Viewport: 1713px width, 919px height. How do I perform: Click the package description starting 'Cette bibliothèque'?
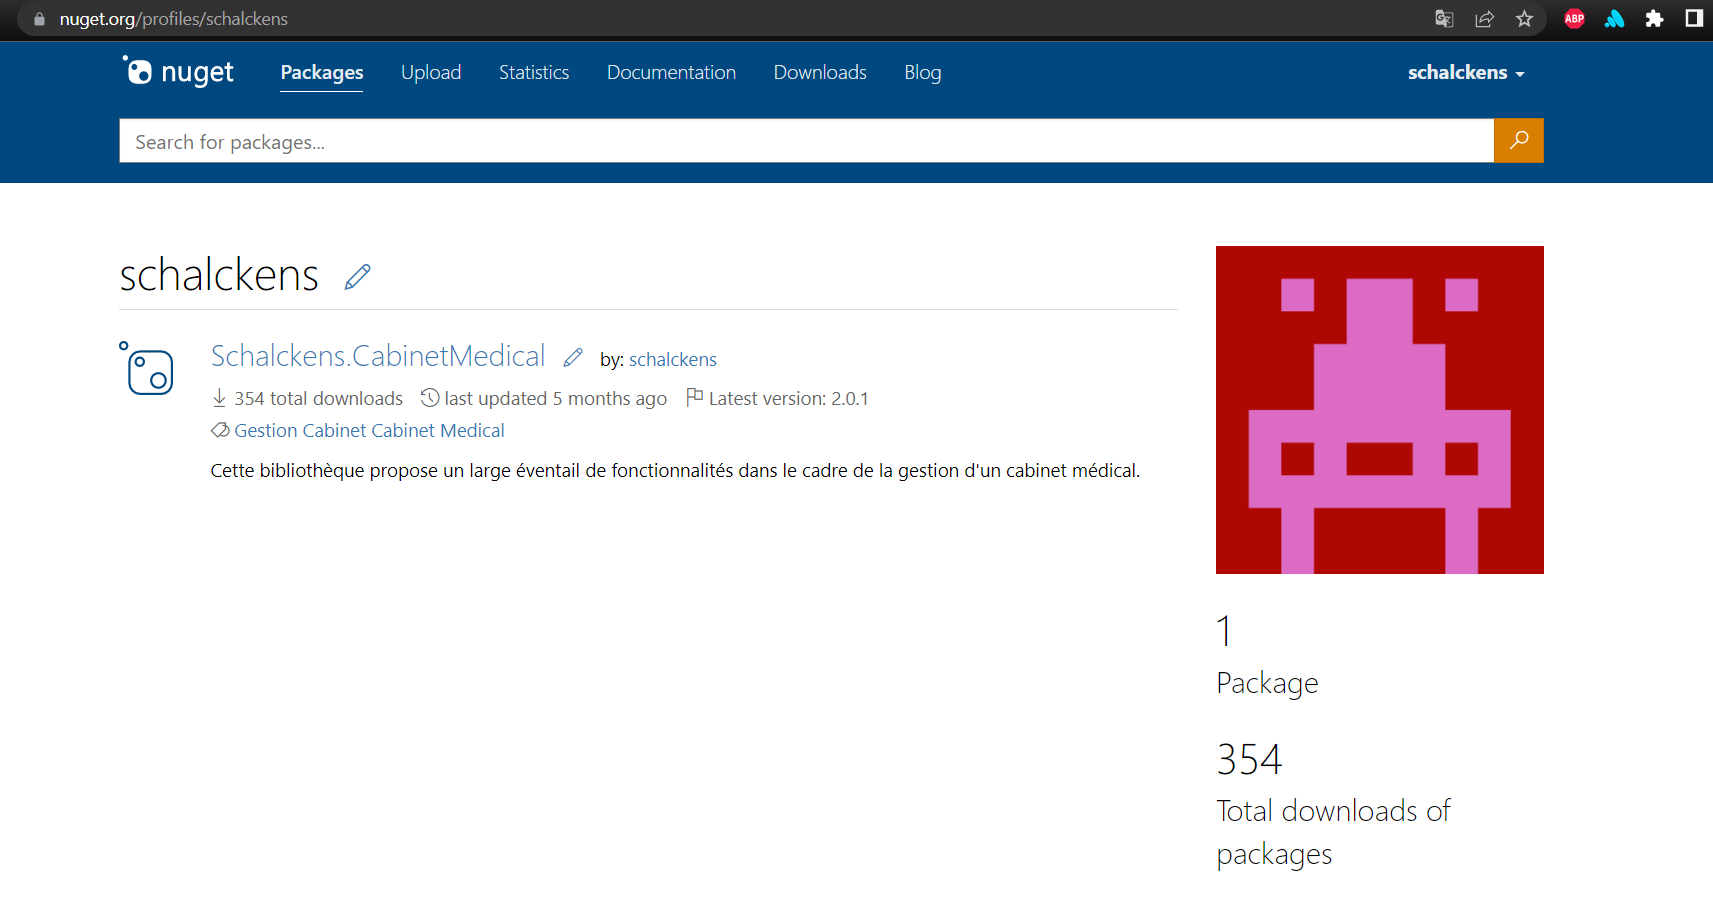(675, 470)
